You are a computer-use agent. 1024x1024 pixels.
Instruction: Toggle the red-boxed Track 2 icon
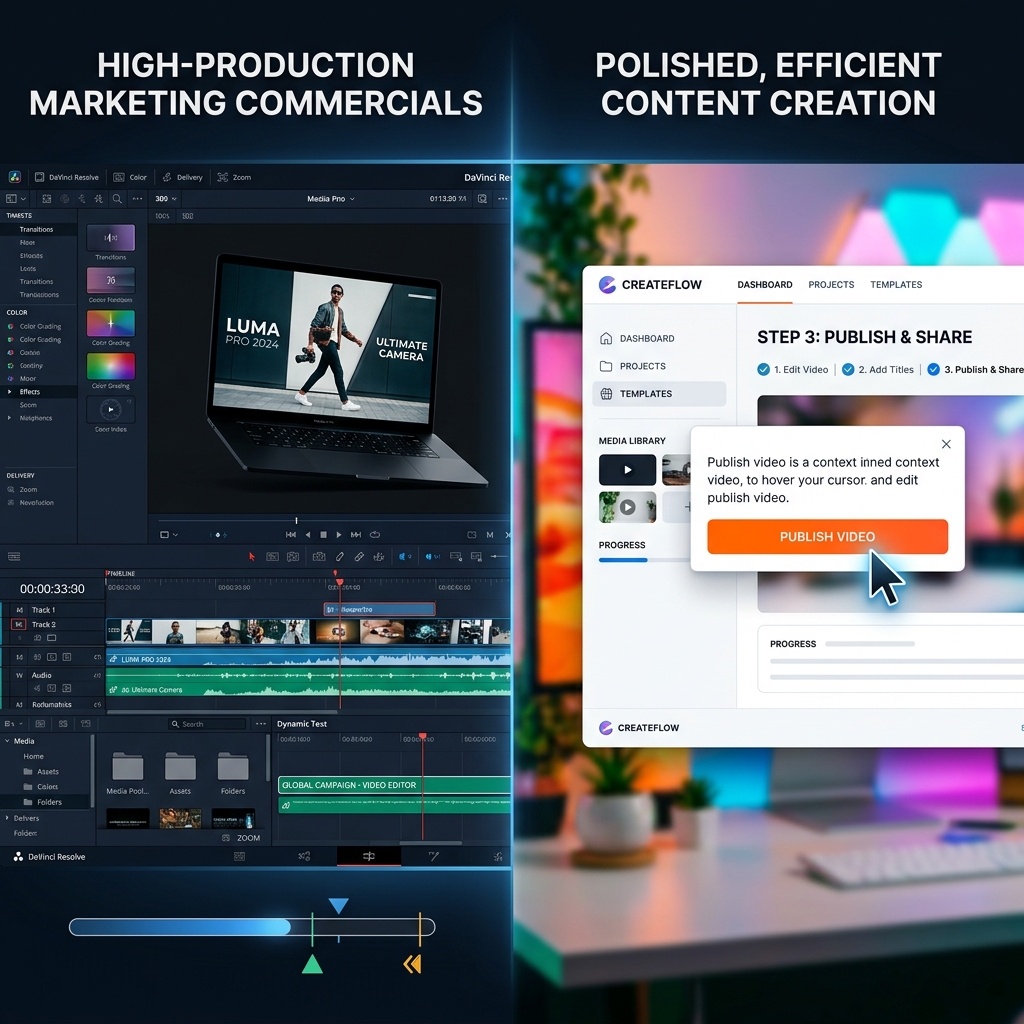(19, 624)
